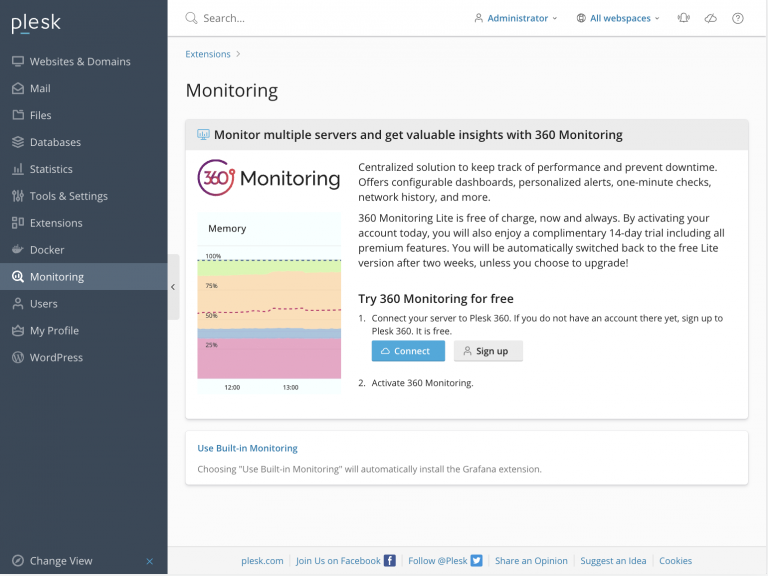This screenshot has height=576, width=768.
Task: Click the Docker whale icon
Action: coord(18,249)
